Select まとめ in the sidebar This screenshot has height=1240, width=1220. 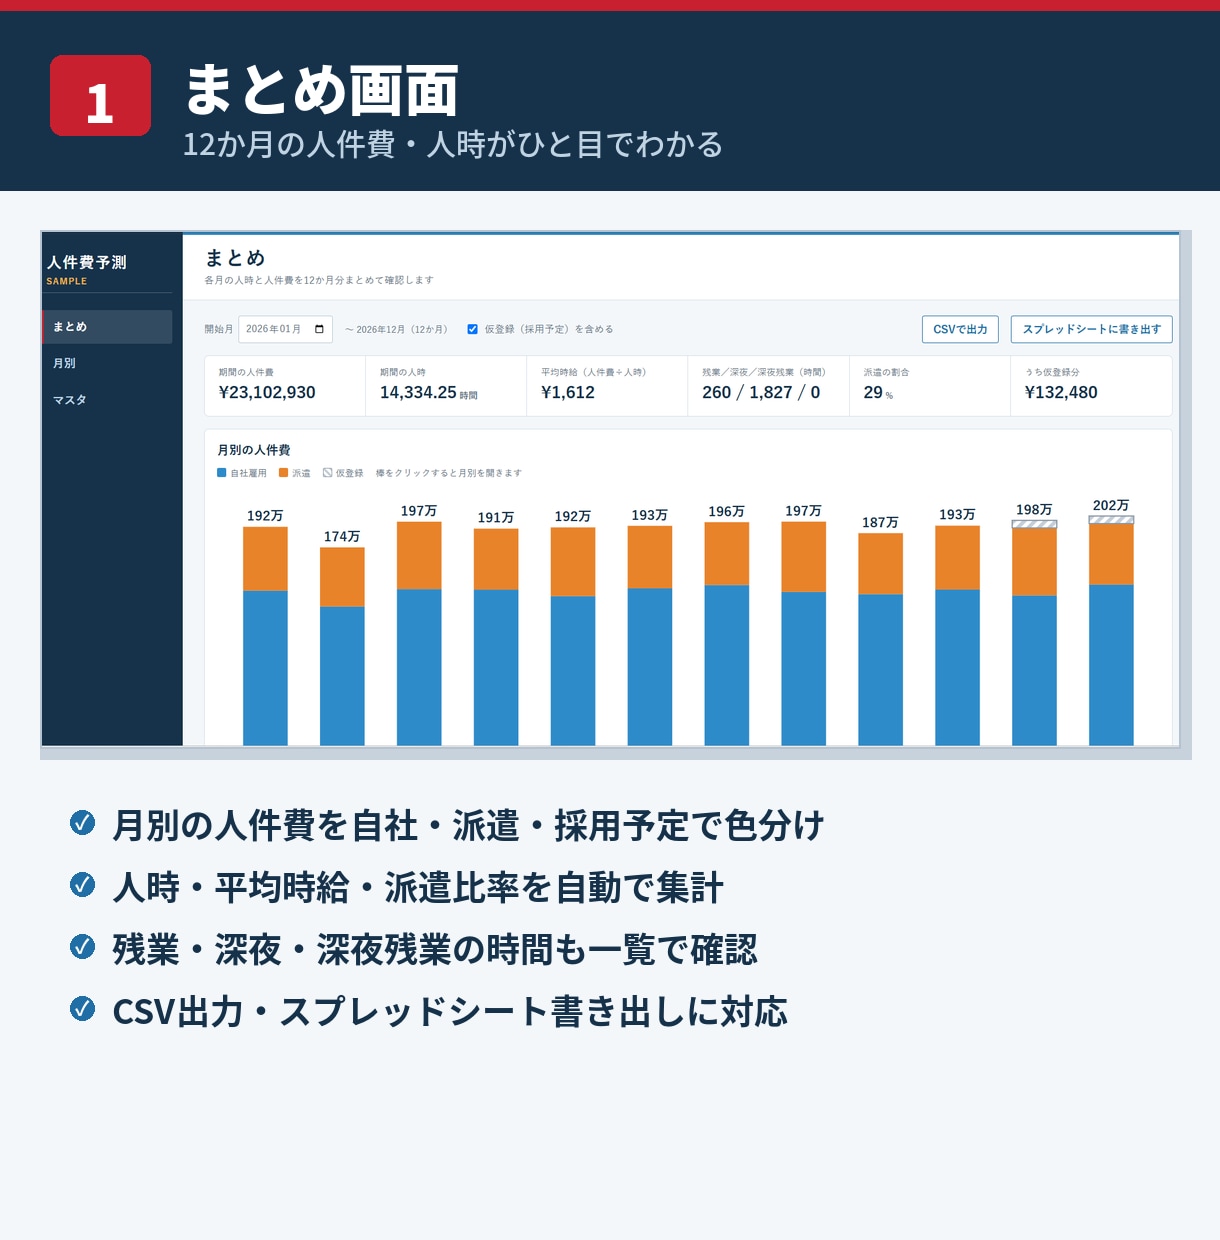(107, 327)
